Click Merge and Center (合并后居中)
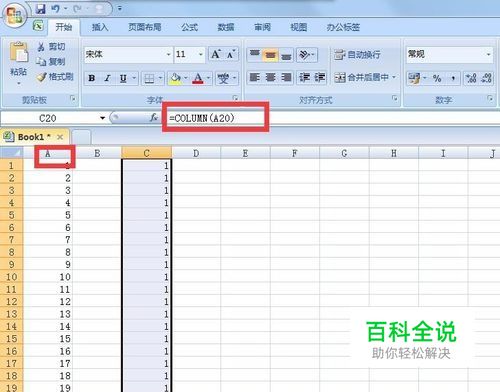 click(361, 78)
